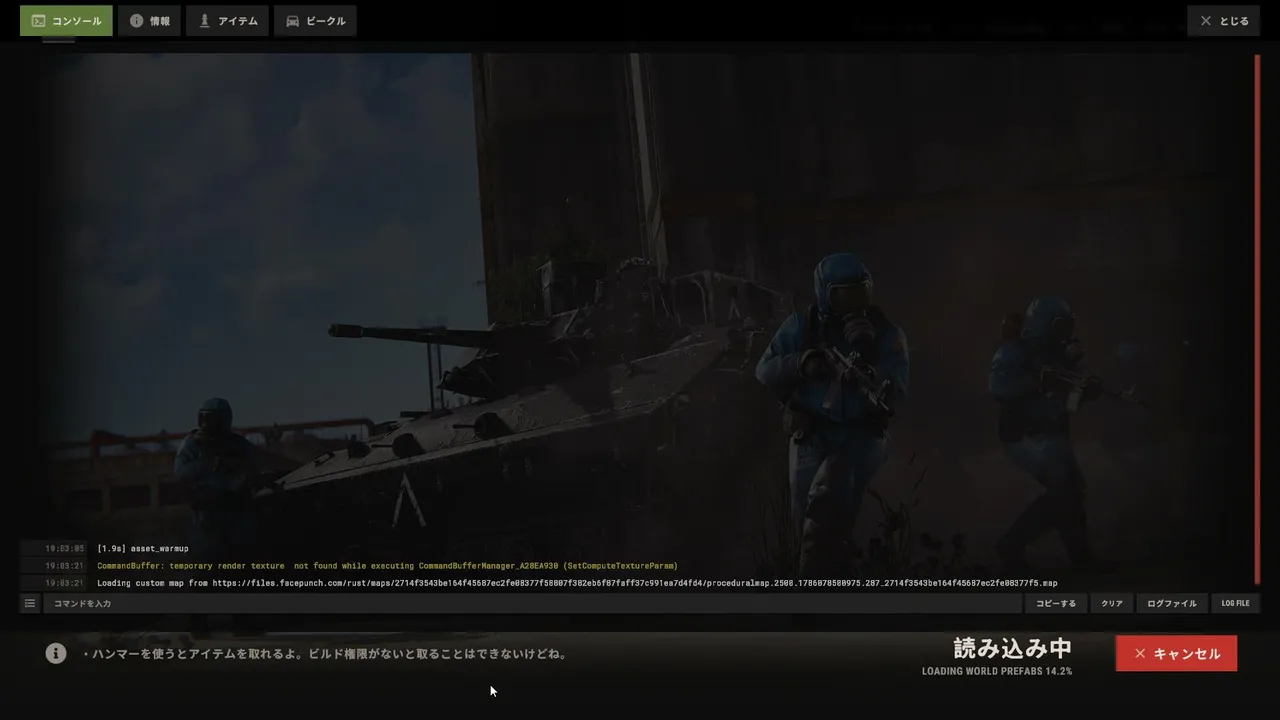Clear the console with クリア
The image size is (1280, 720).
(x=1112, y=603)
